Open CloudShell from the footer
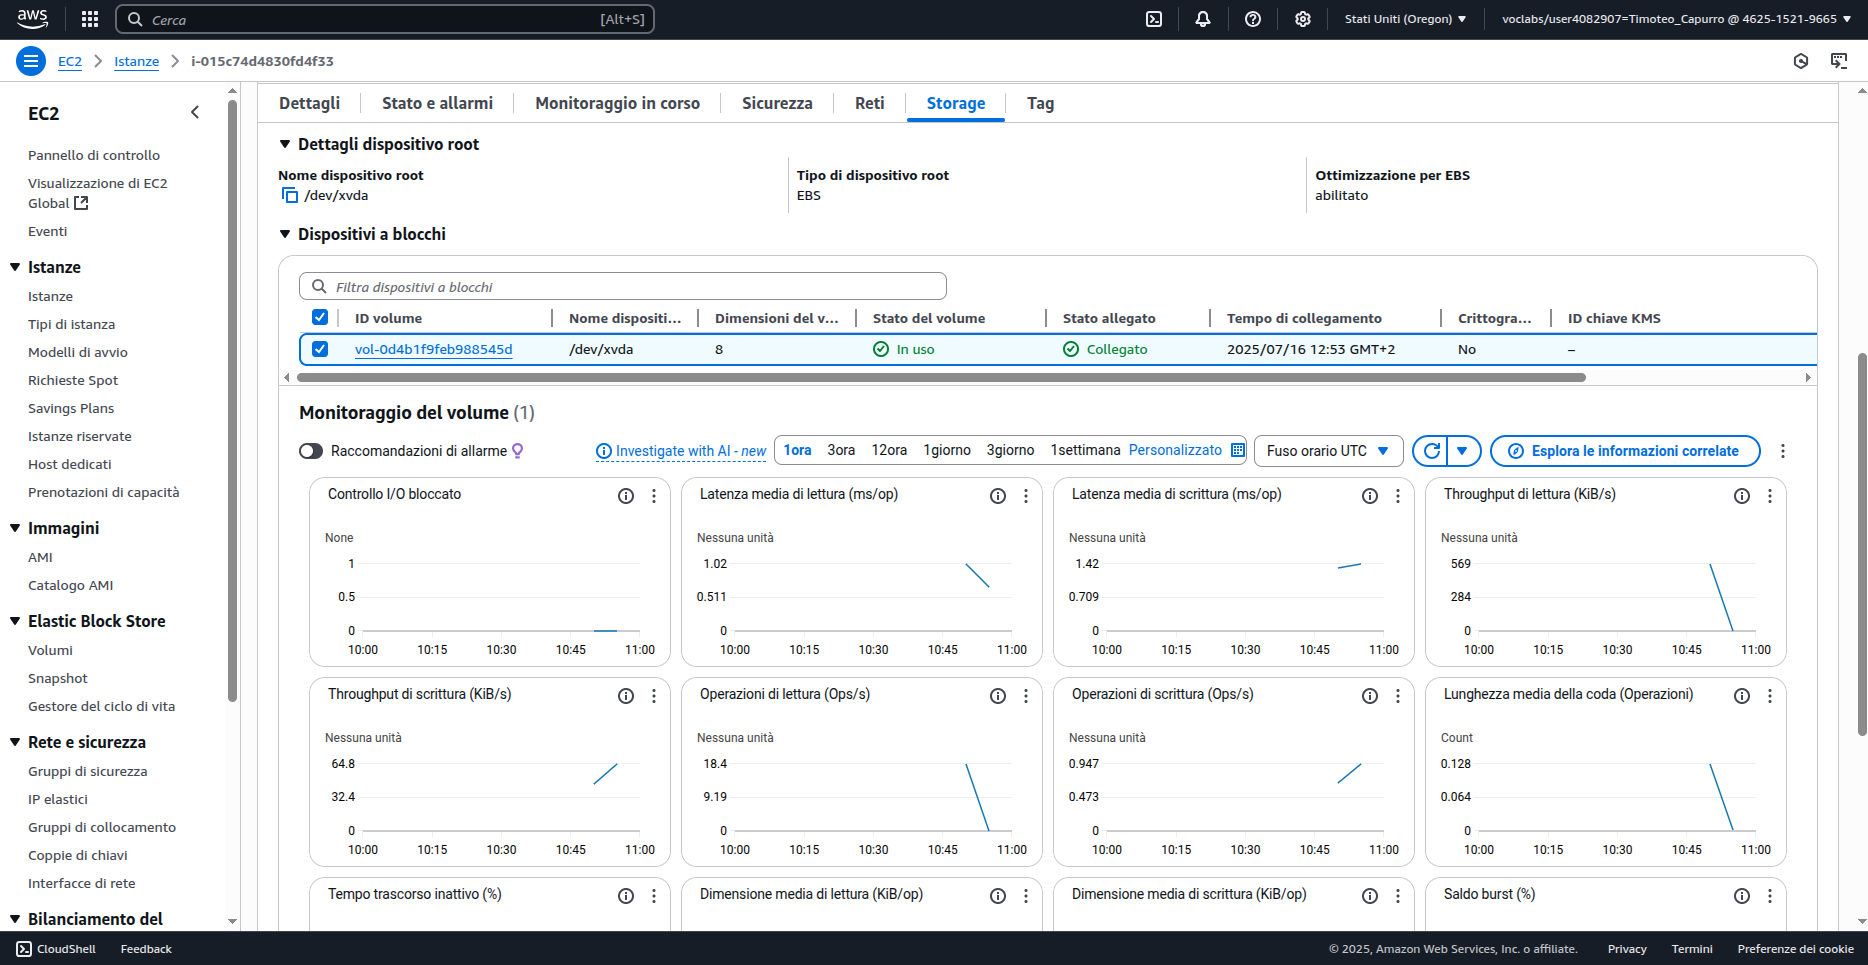Screen dimensions: 1868x965 (x=57, y=949)
